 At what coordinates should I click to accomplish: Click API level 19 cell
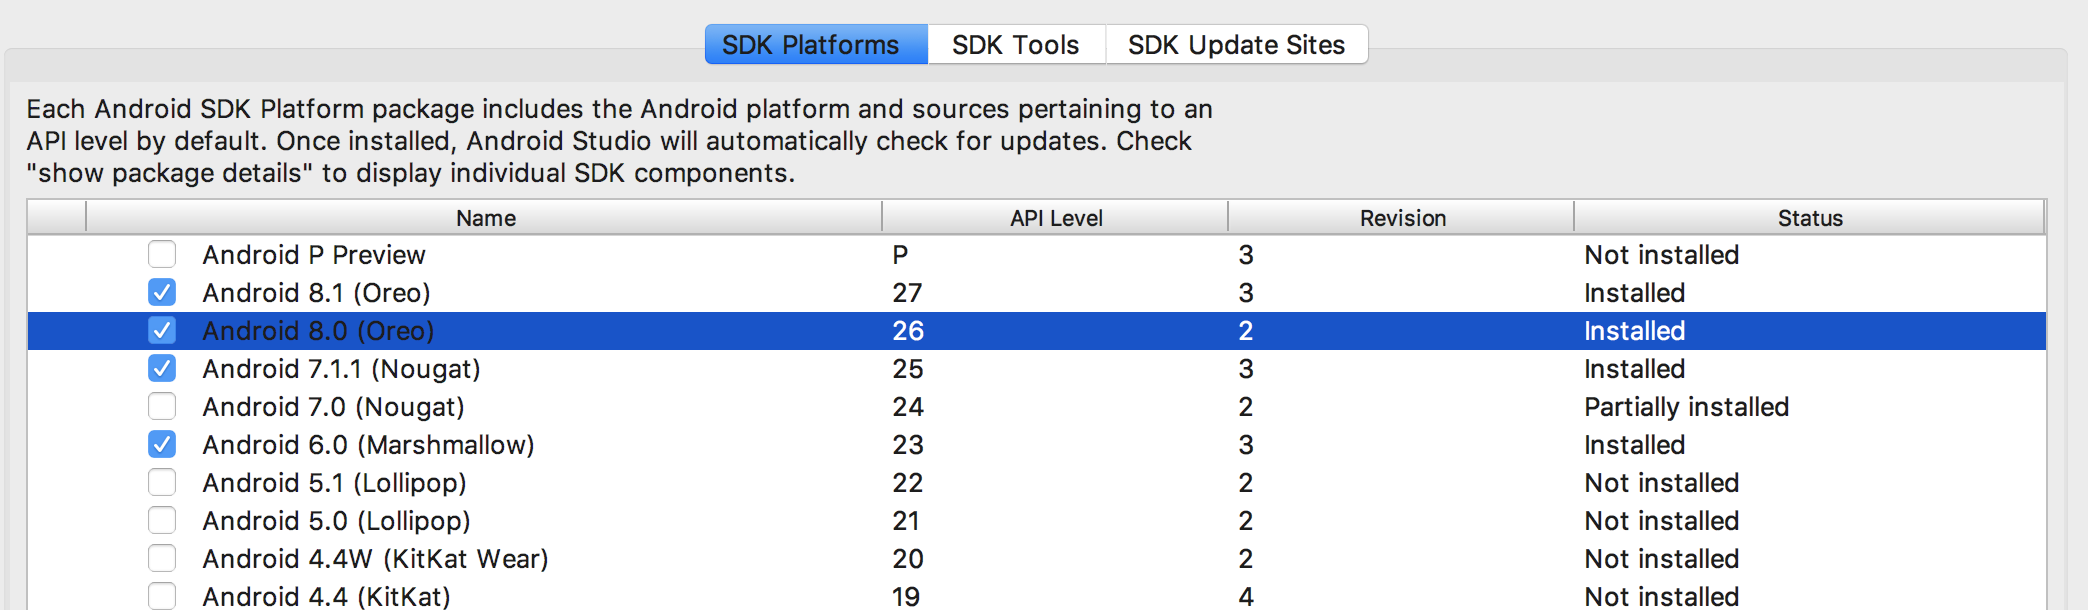click(906, 597)
